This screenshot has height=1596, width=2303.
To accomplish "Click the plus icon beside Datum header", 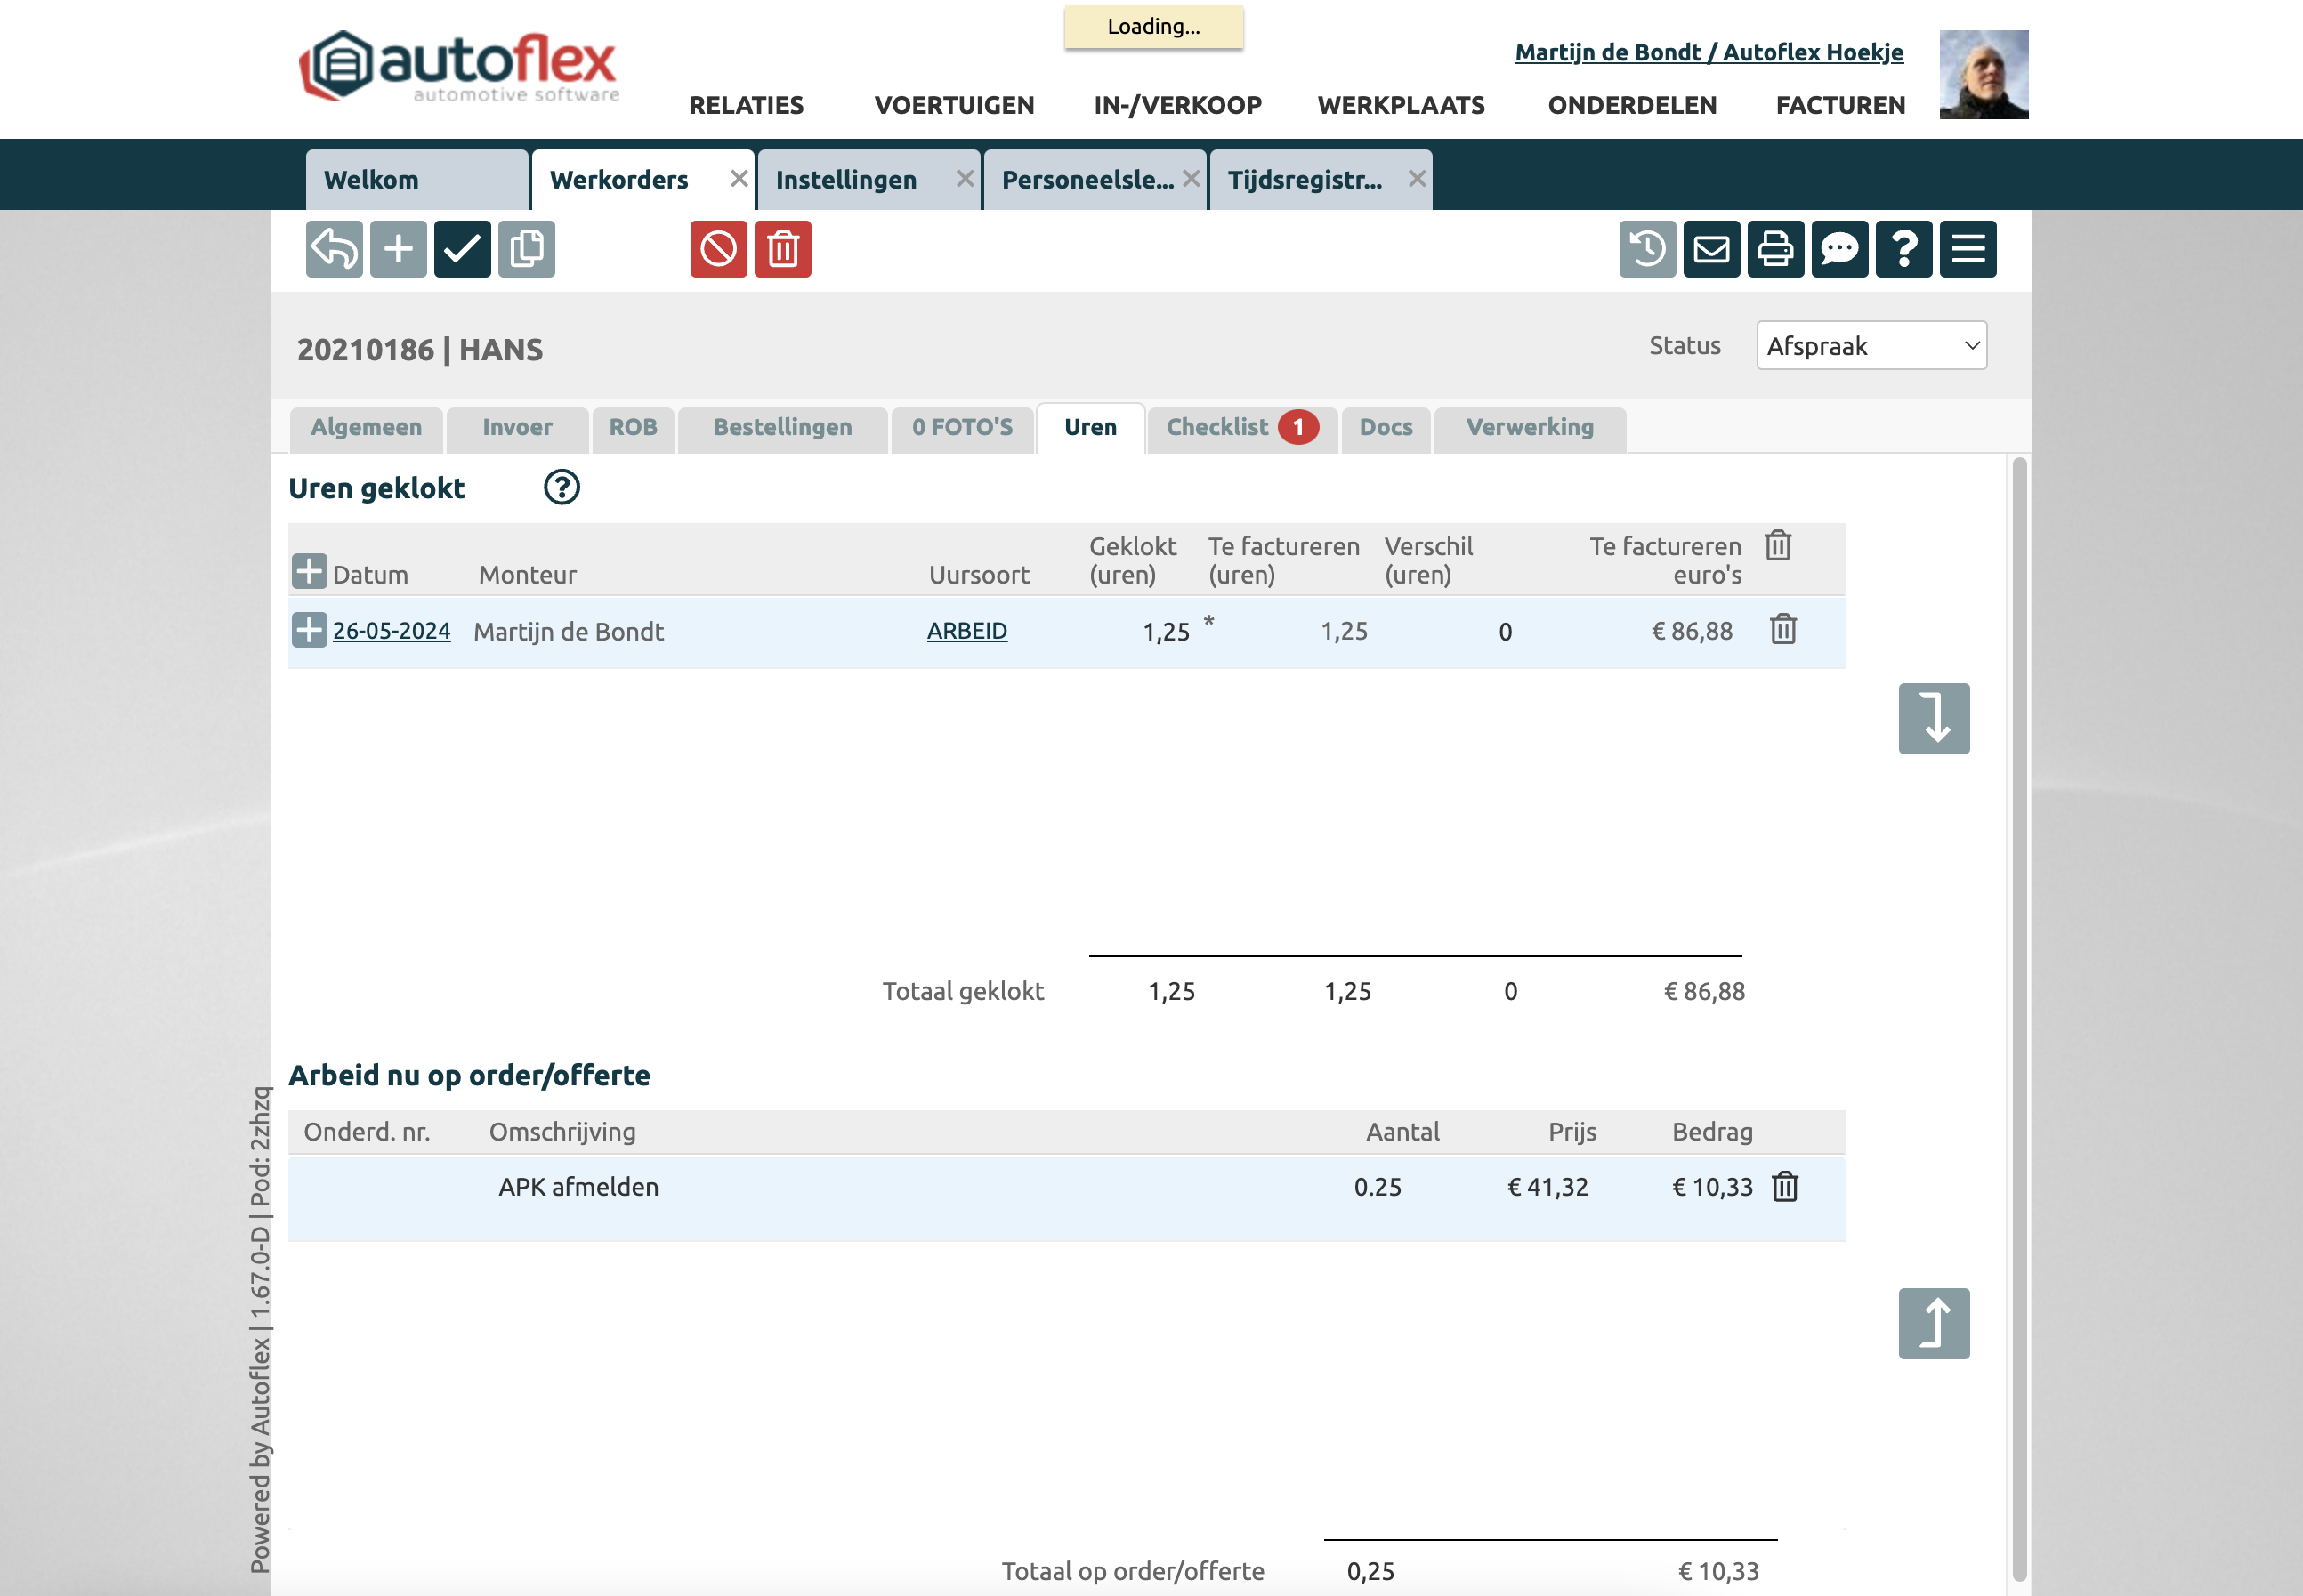I will pyautogui.click(x=309, y=572).
